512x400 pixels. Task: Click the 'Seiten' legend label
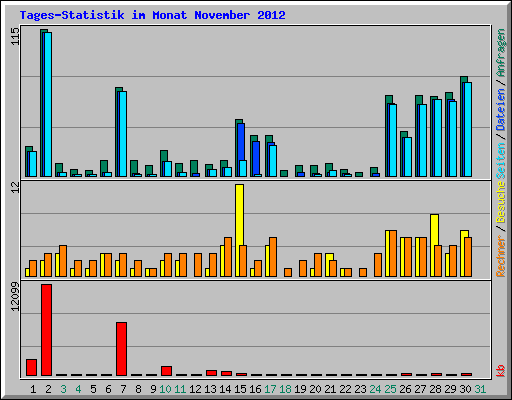click(501, 161)
